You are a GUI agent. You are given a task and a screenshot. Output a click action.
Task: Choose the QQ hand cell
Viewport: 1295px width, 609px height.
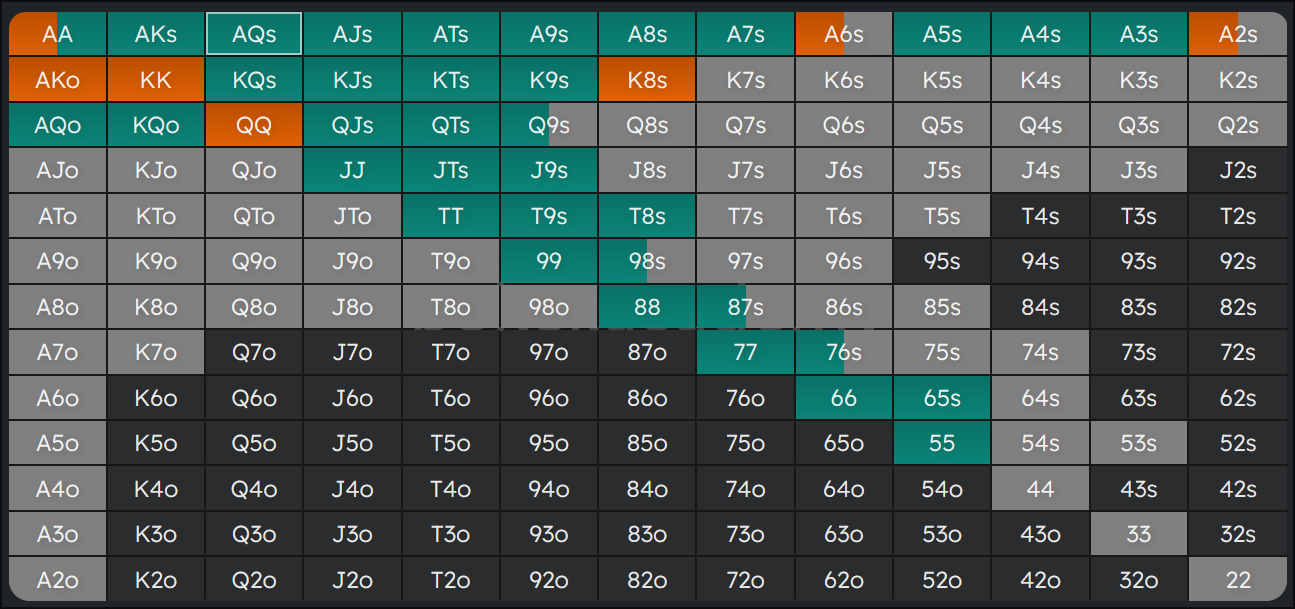pos(254,126)
